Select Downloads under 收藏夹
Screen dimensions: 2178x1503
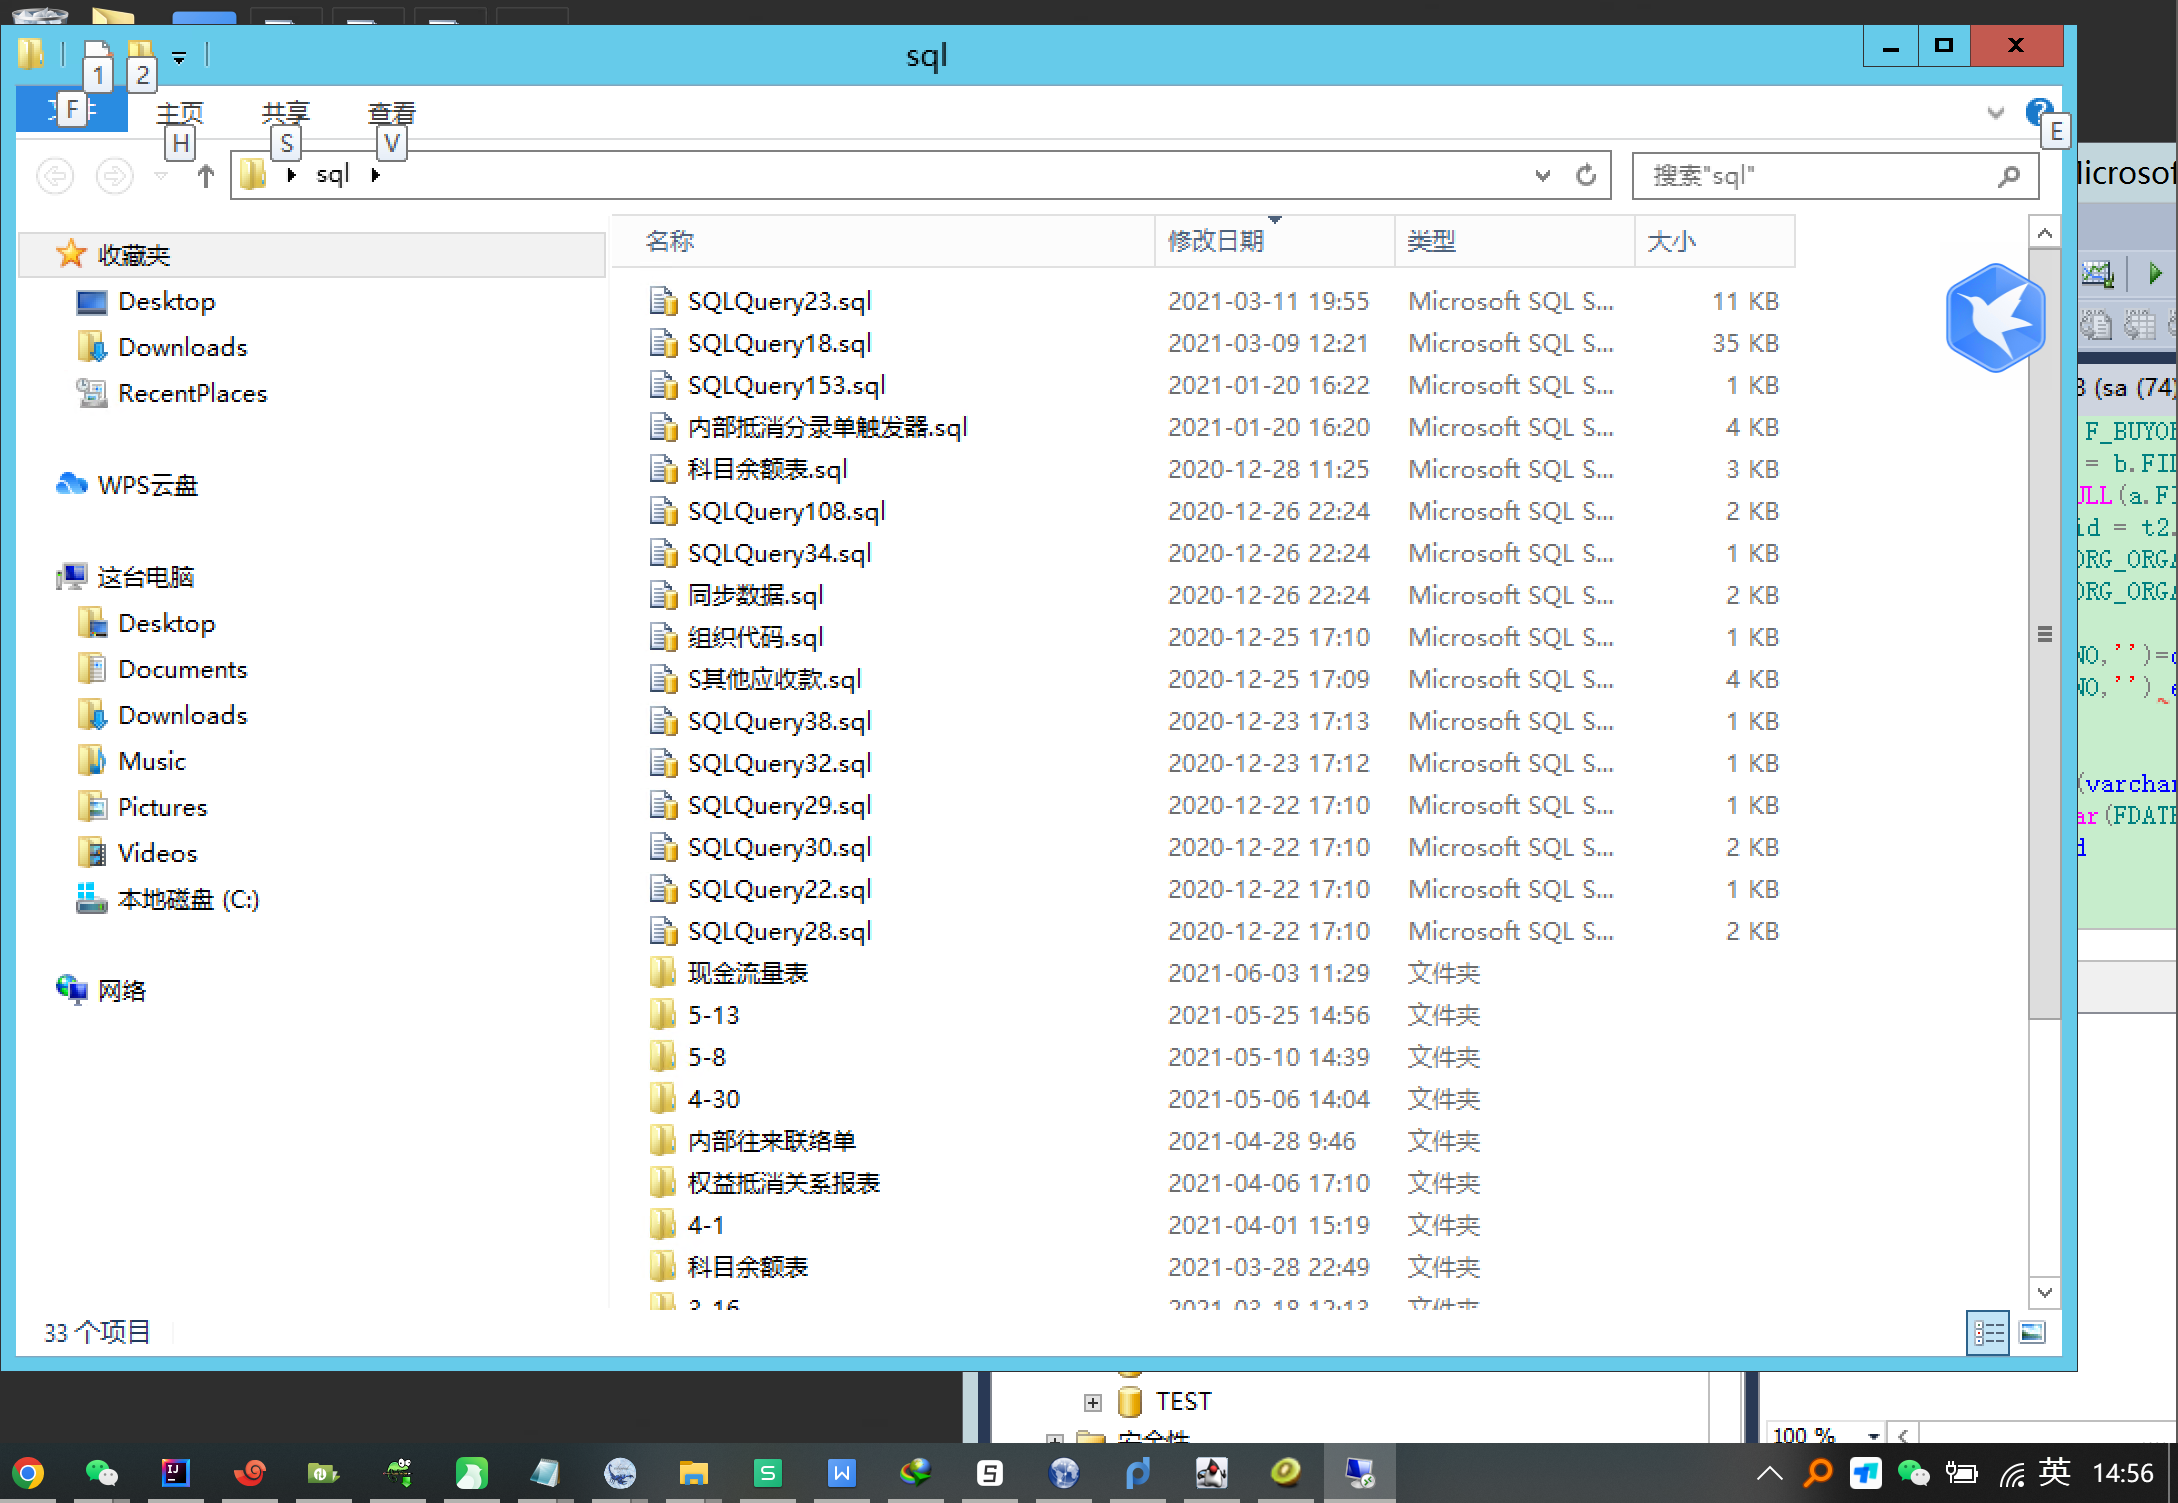pyautogui.click(x=182, y=347)
